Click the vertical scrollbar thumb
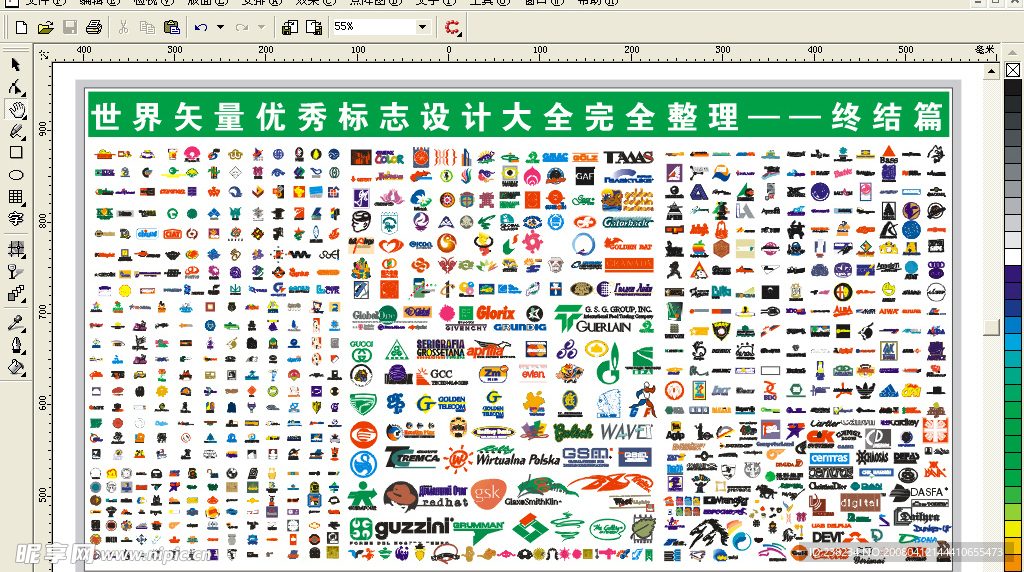The width and height of the screenshot is (1024, 572). [x=991, y=327]
